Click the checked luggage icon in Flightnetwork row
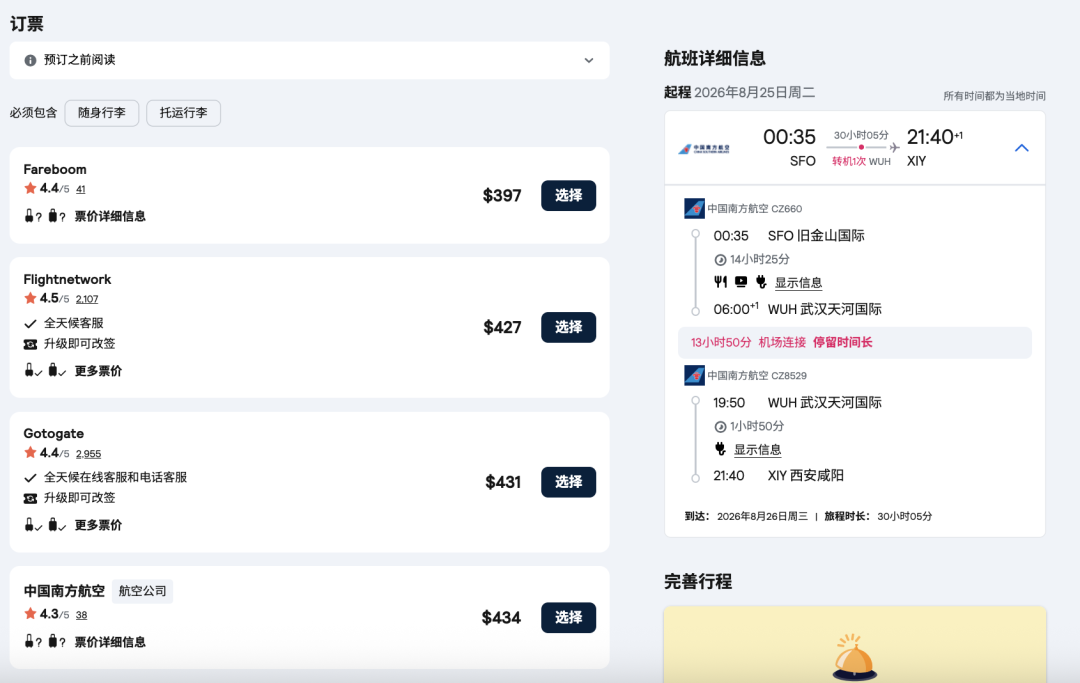Screen dimensions: 1080x683 click(x=53, y=370)
